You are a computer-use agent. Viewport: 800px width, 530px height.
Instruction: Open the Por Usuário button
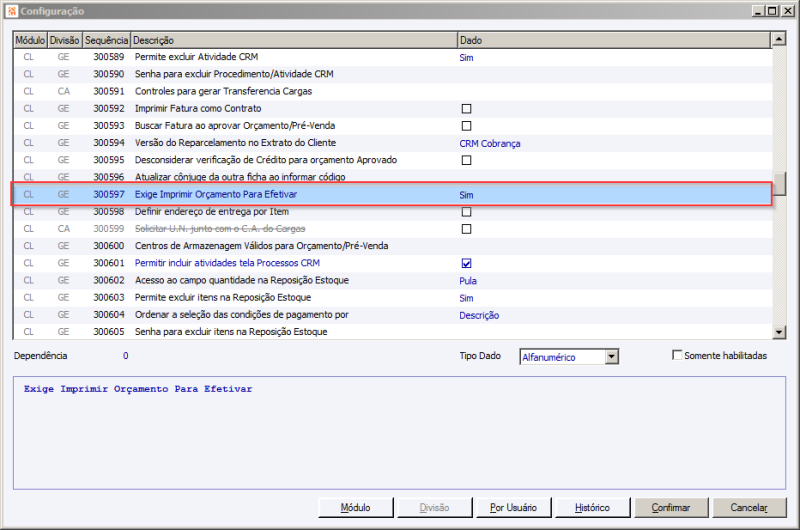(x=513, y=508)
